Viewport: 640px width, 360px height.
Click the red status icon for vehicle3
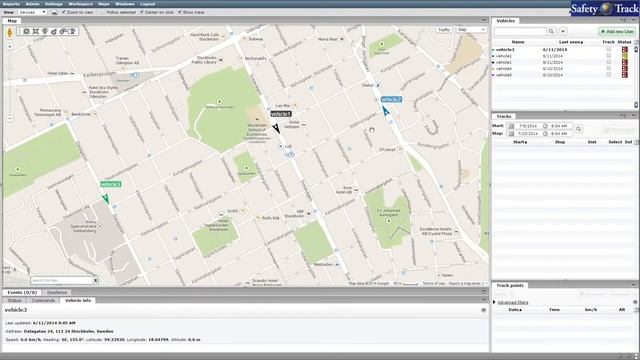pyautogui.click(x=624, y=49)
